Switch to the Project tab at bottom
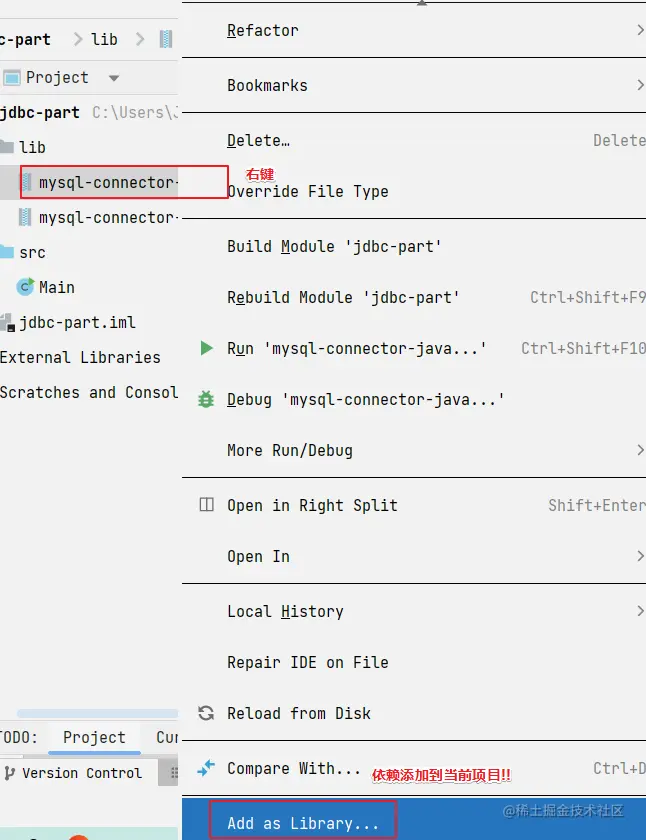 94,737
